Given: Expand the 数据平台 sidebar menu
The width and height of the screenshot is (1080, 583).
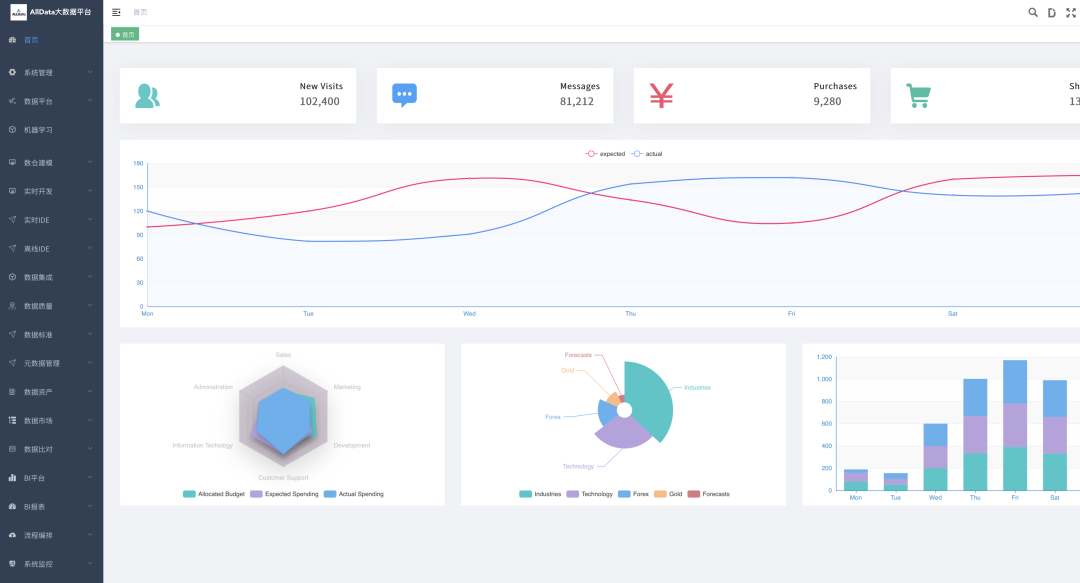Looking at the screenshot, I should 51,101.
